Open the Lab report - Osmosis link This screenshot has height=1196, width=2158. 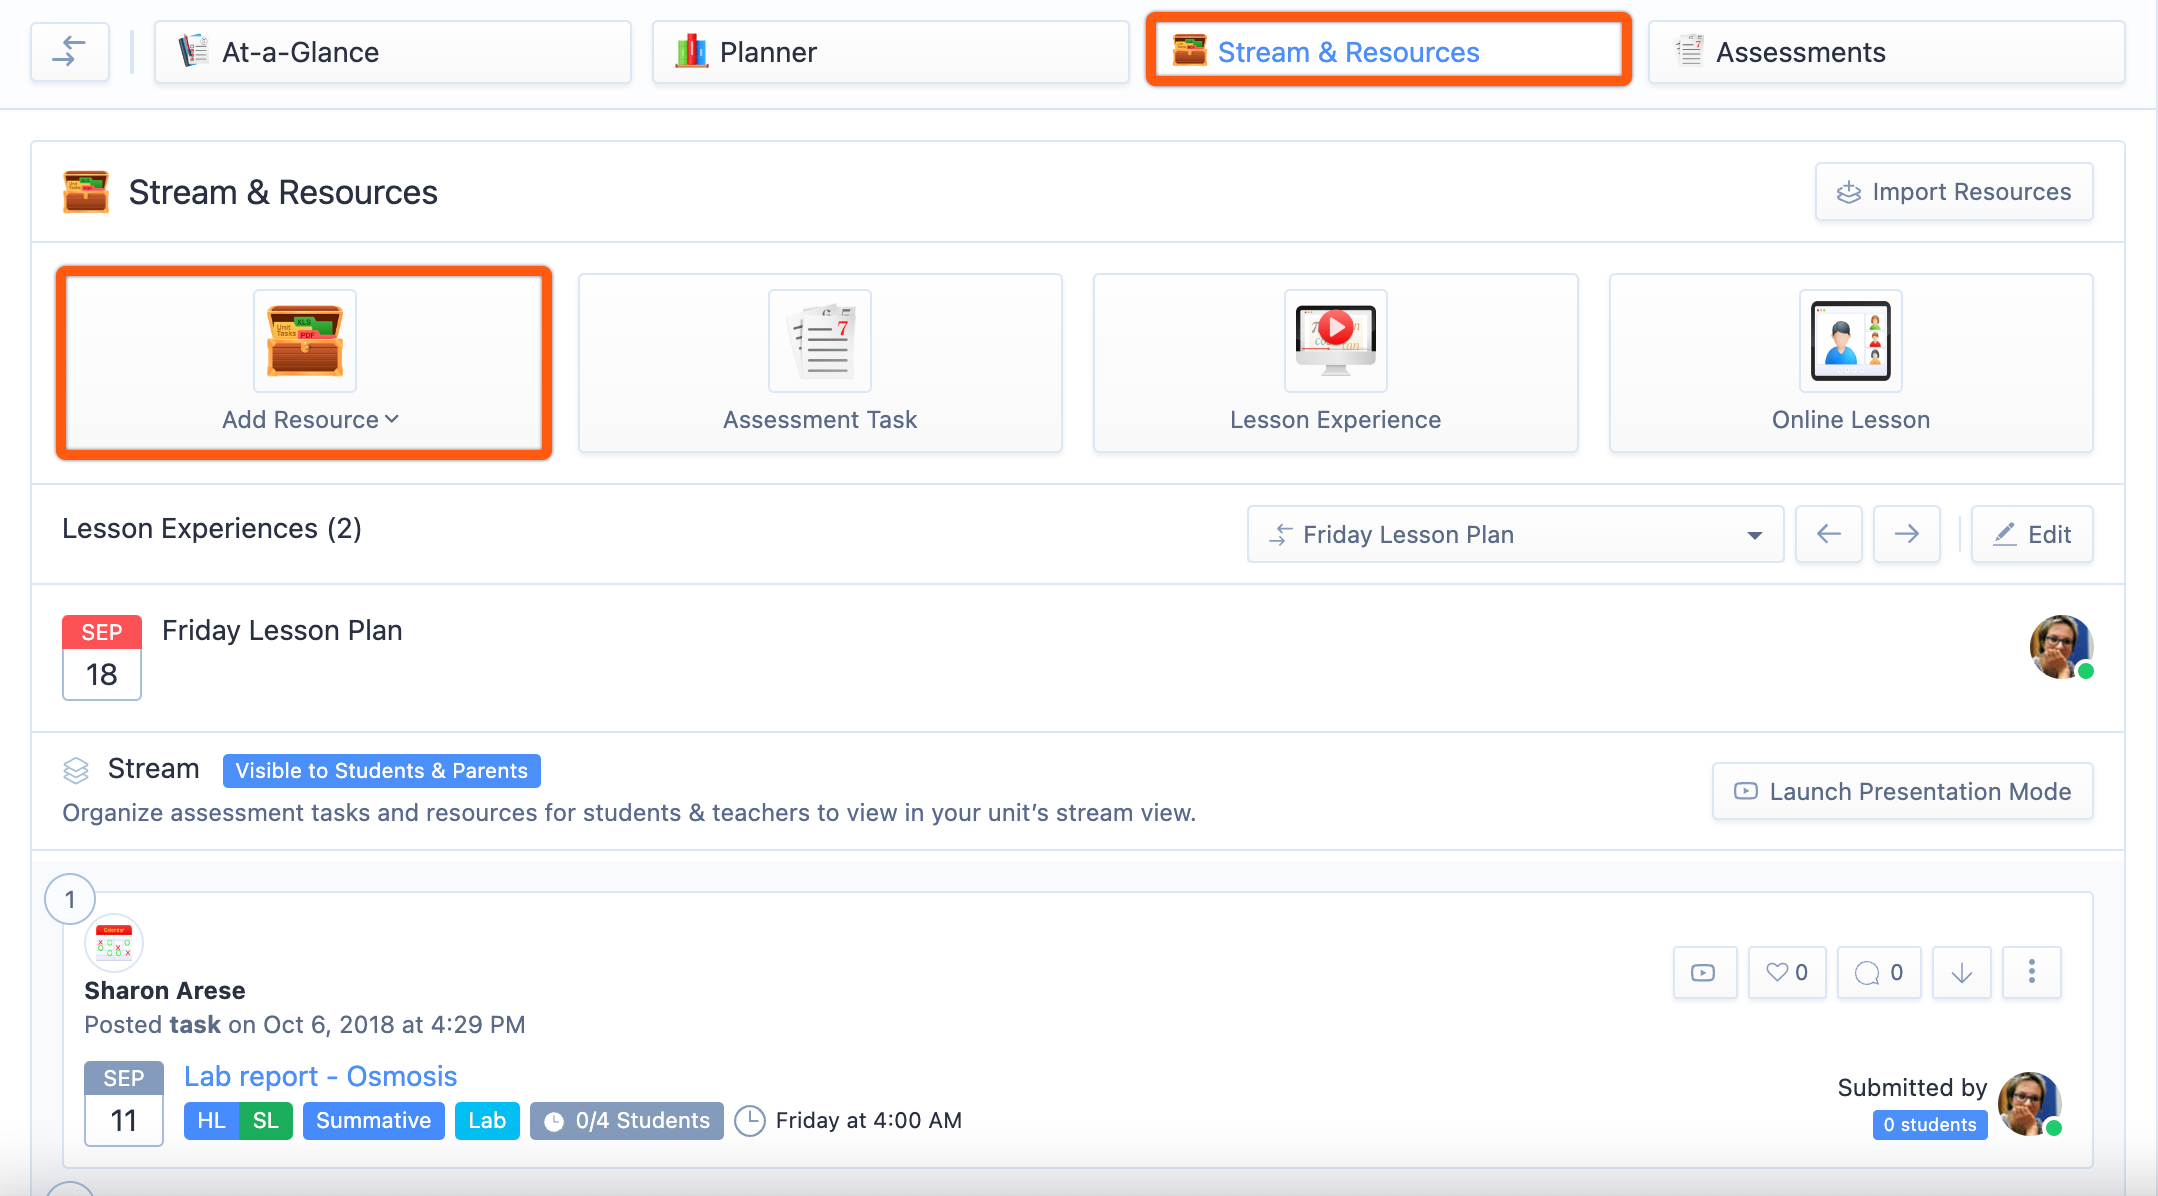tap(320, 1076)
